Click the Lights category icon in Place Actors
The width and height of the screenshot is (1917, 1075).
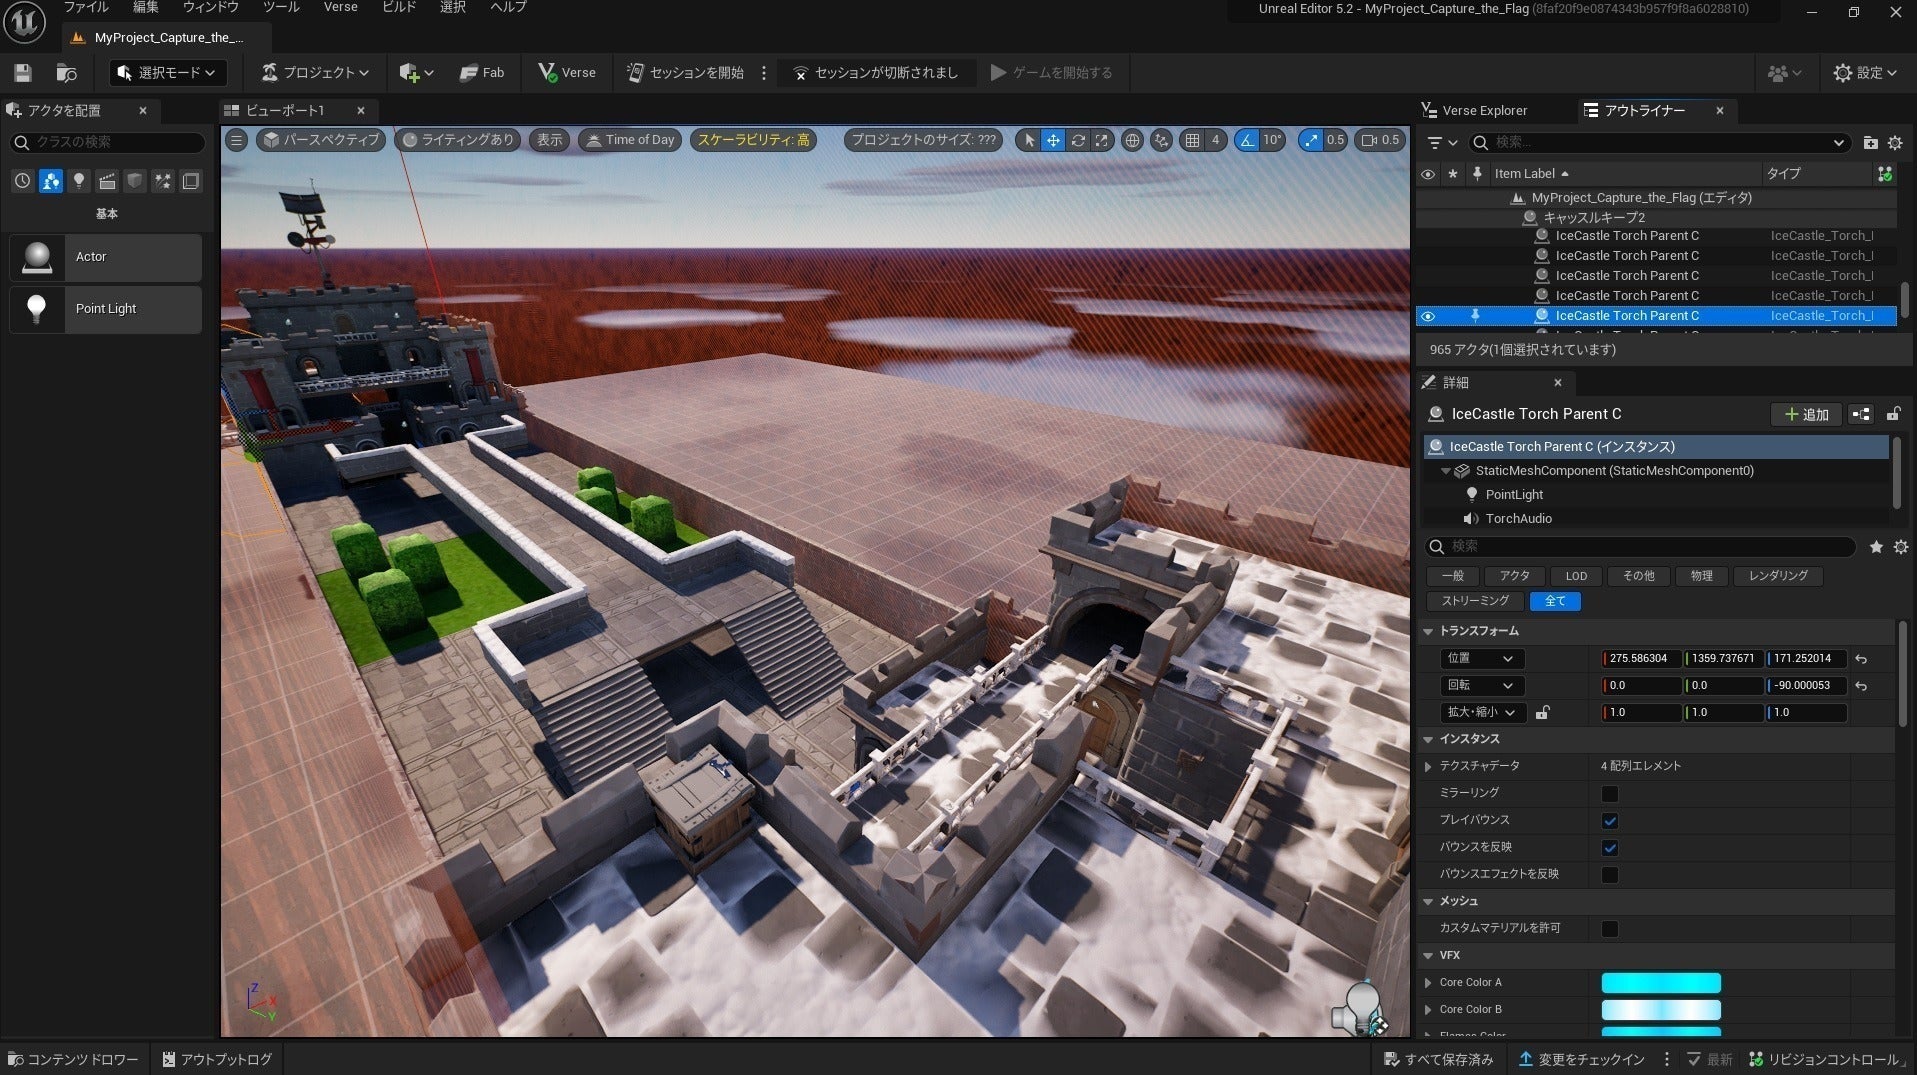click(x=78, y=181)
